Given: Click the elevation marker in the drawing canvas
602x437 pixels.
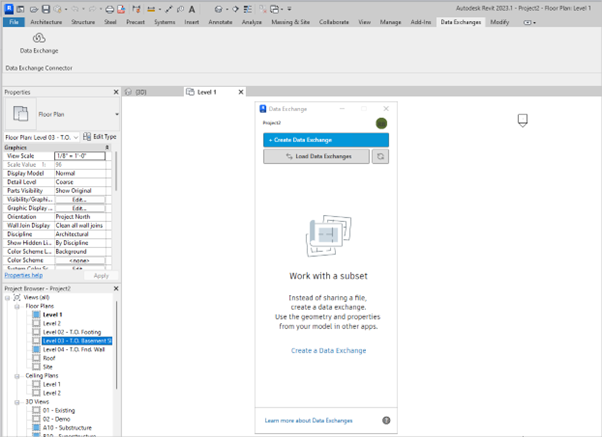Looking at the screenshot, I should click(x=523, y=120).
